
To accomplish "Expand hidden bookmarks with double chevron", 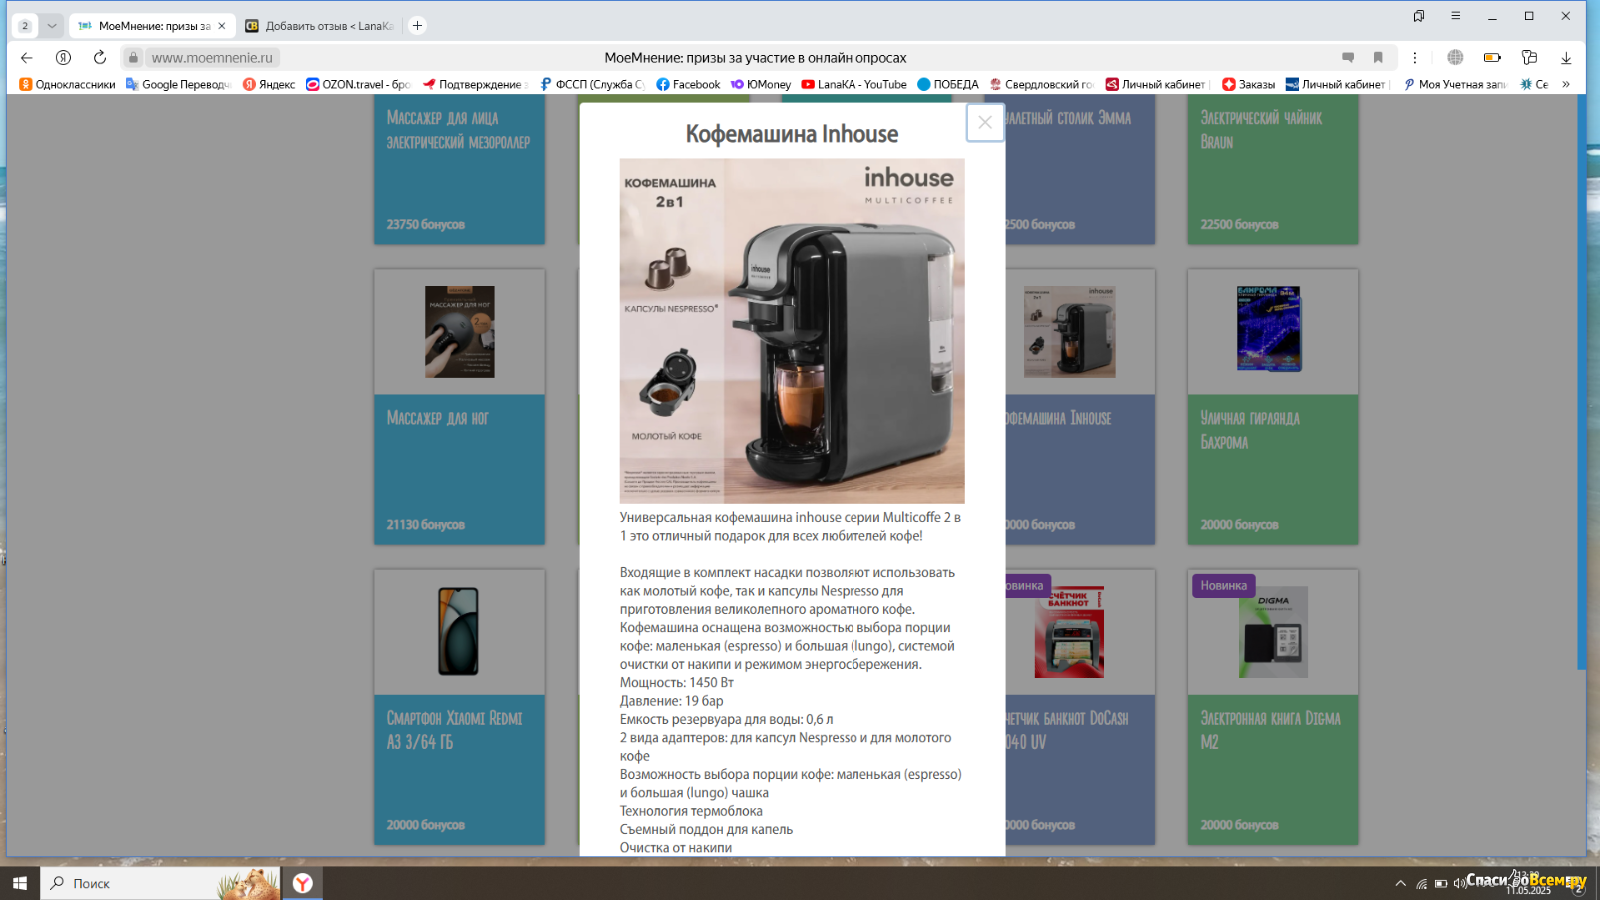I will [1566, 84].
